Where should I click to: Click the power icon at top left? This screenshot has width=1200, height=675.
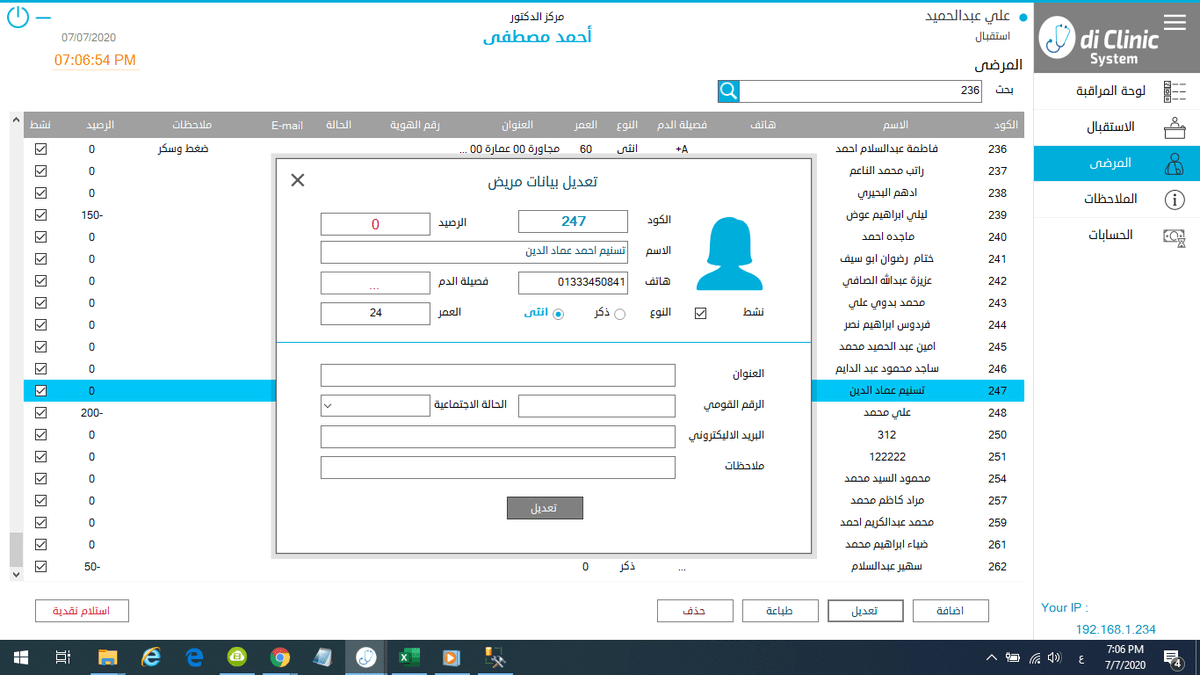point(19,18)
